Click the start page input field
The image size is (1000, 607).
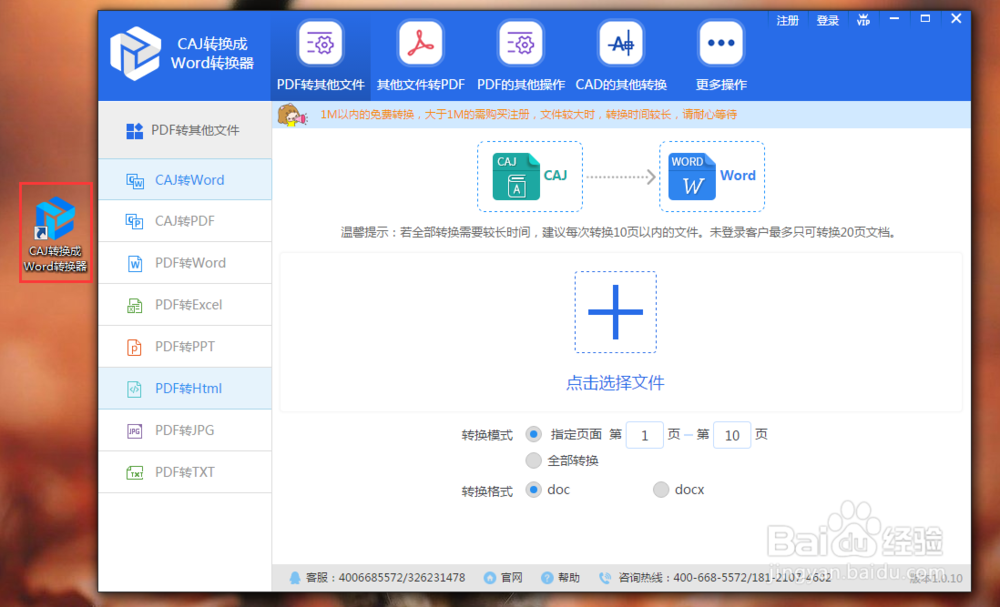pyautogui.click(x=645, y=435)
